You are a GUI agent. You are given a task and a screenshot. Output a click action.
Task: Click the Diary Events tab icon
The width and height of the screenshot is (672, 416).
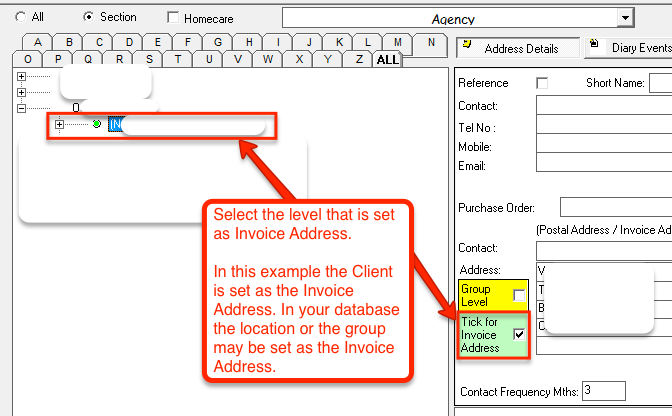[x=594, y=45]
